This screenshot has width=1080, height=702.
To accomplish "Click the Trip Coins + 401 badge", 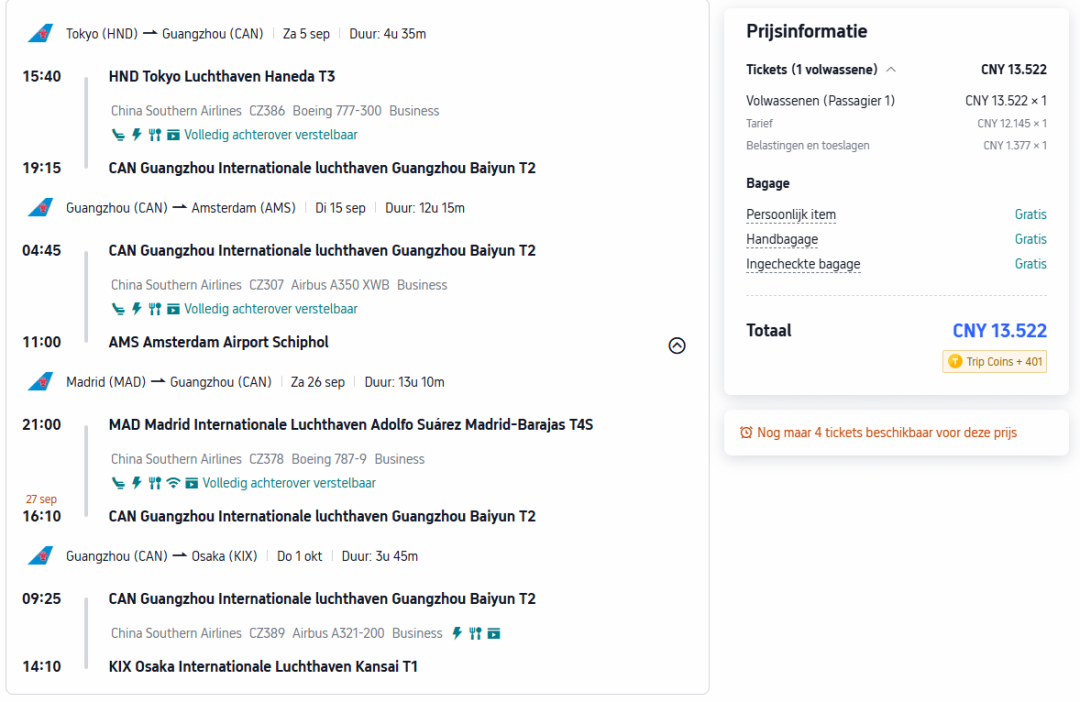I will coord(995,362).
